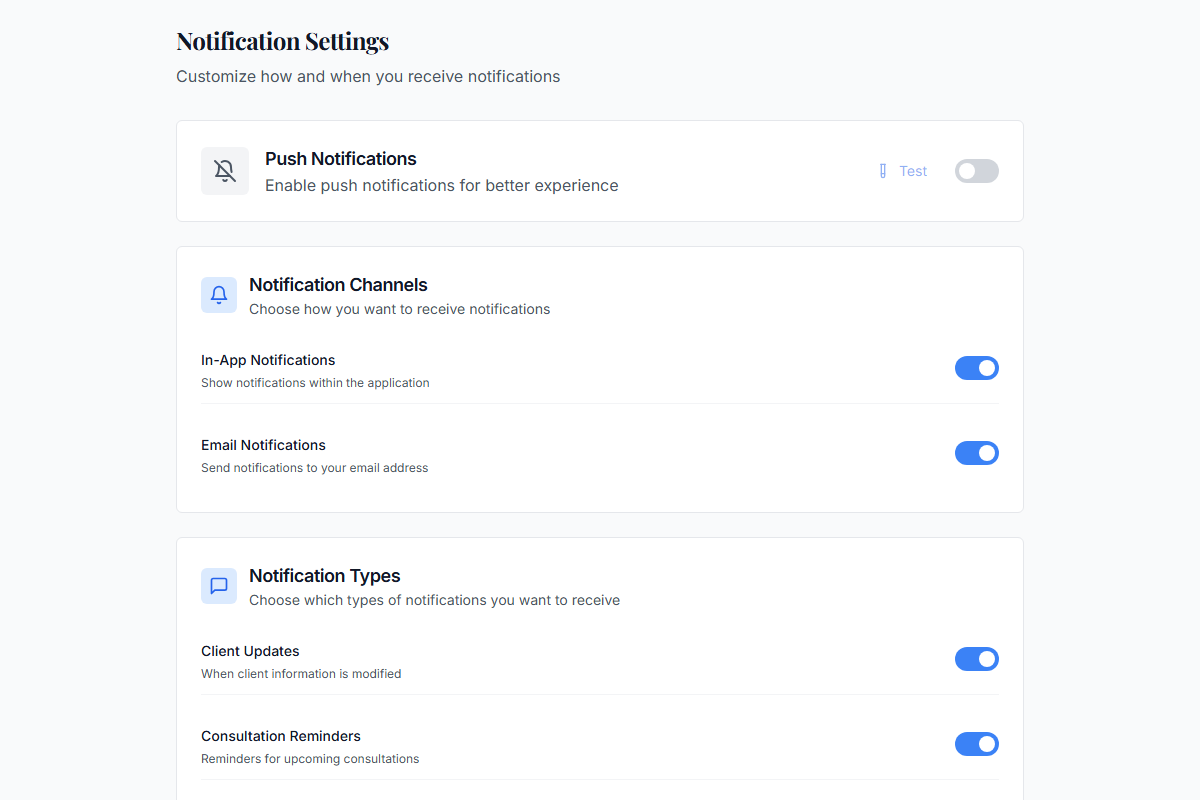Select the Consultation Reminders label
The image size is (1200, 800).
[x=281, y=736]
